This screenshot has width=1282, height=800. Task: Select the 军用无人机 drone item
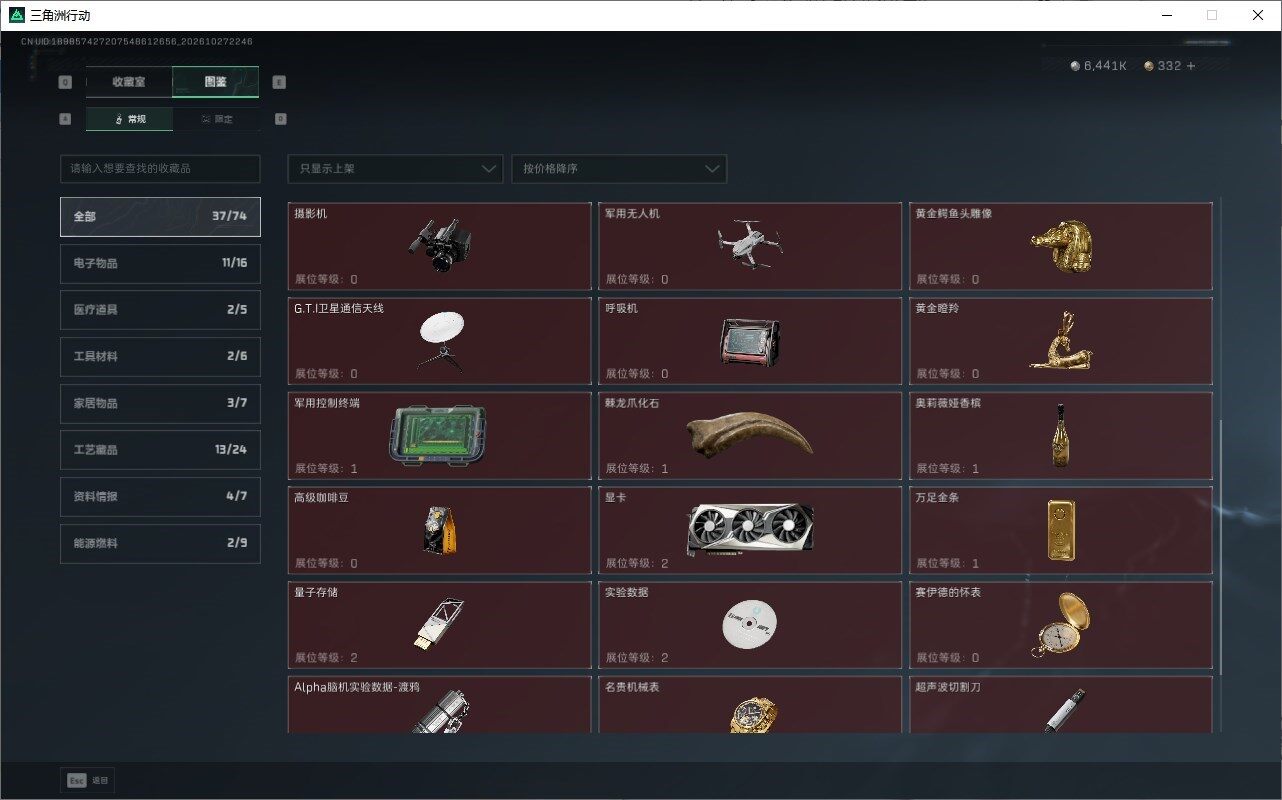click(x=750, y=246)
